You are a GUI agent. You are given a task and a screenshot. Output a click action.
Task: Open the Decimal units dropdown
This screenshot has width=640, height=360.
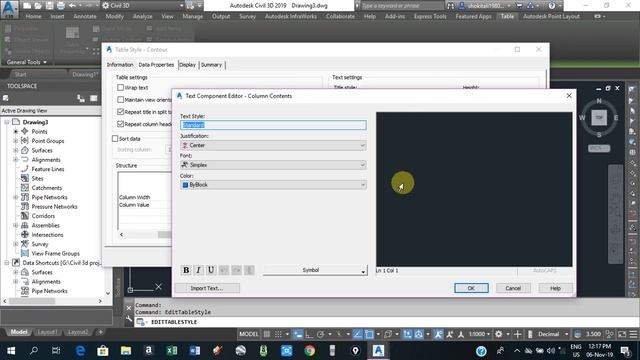click(552, 334)
